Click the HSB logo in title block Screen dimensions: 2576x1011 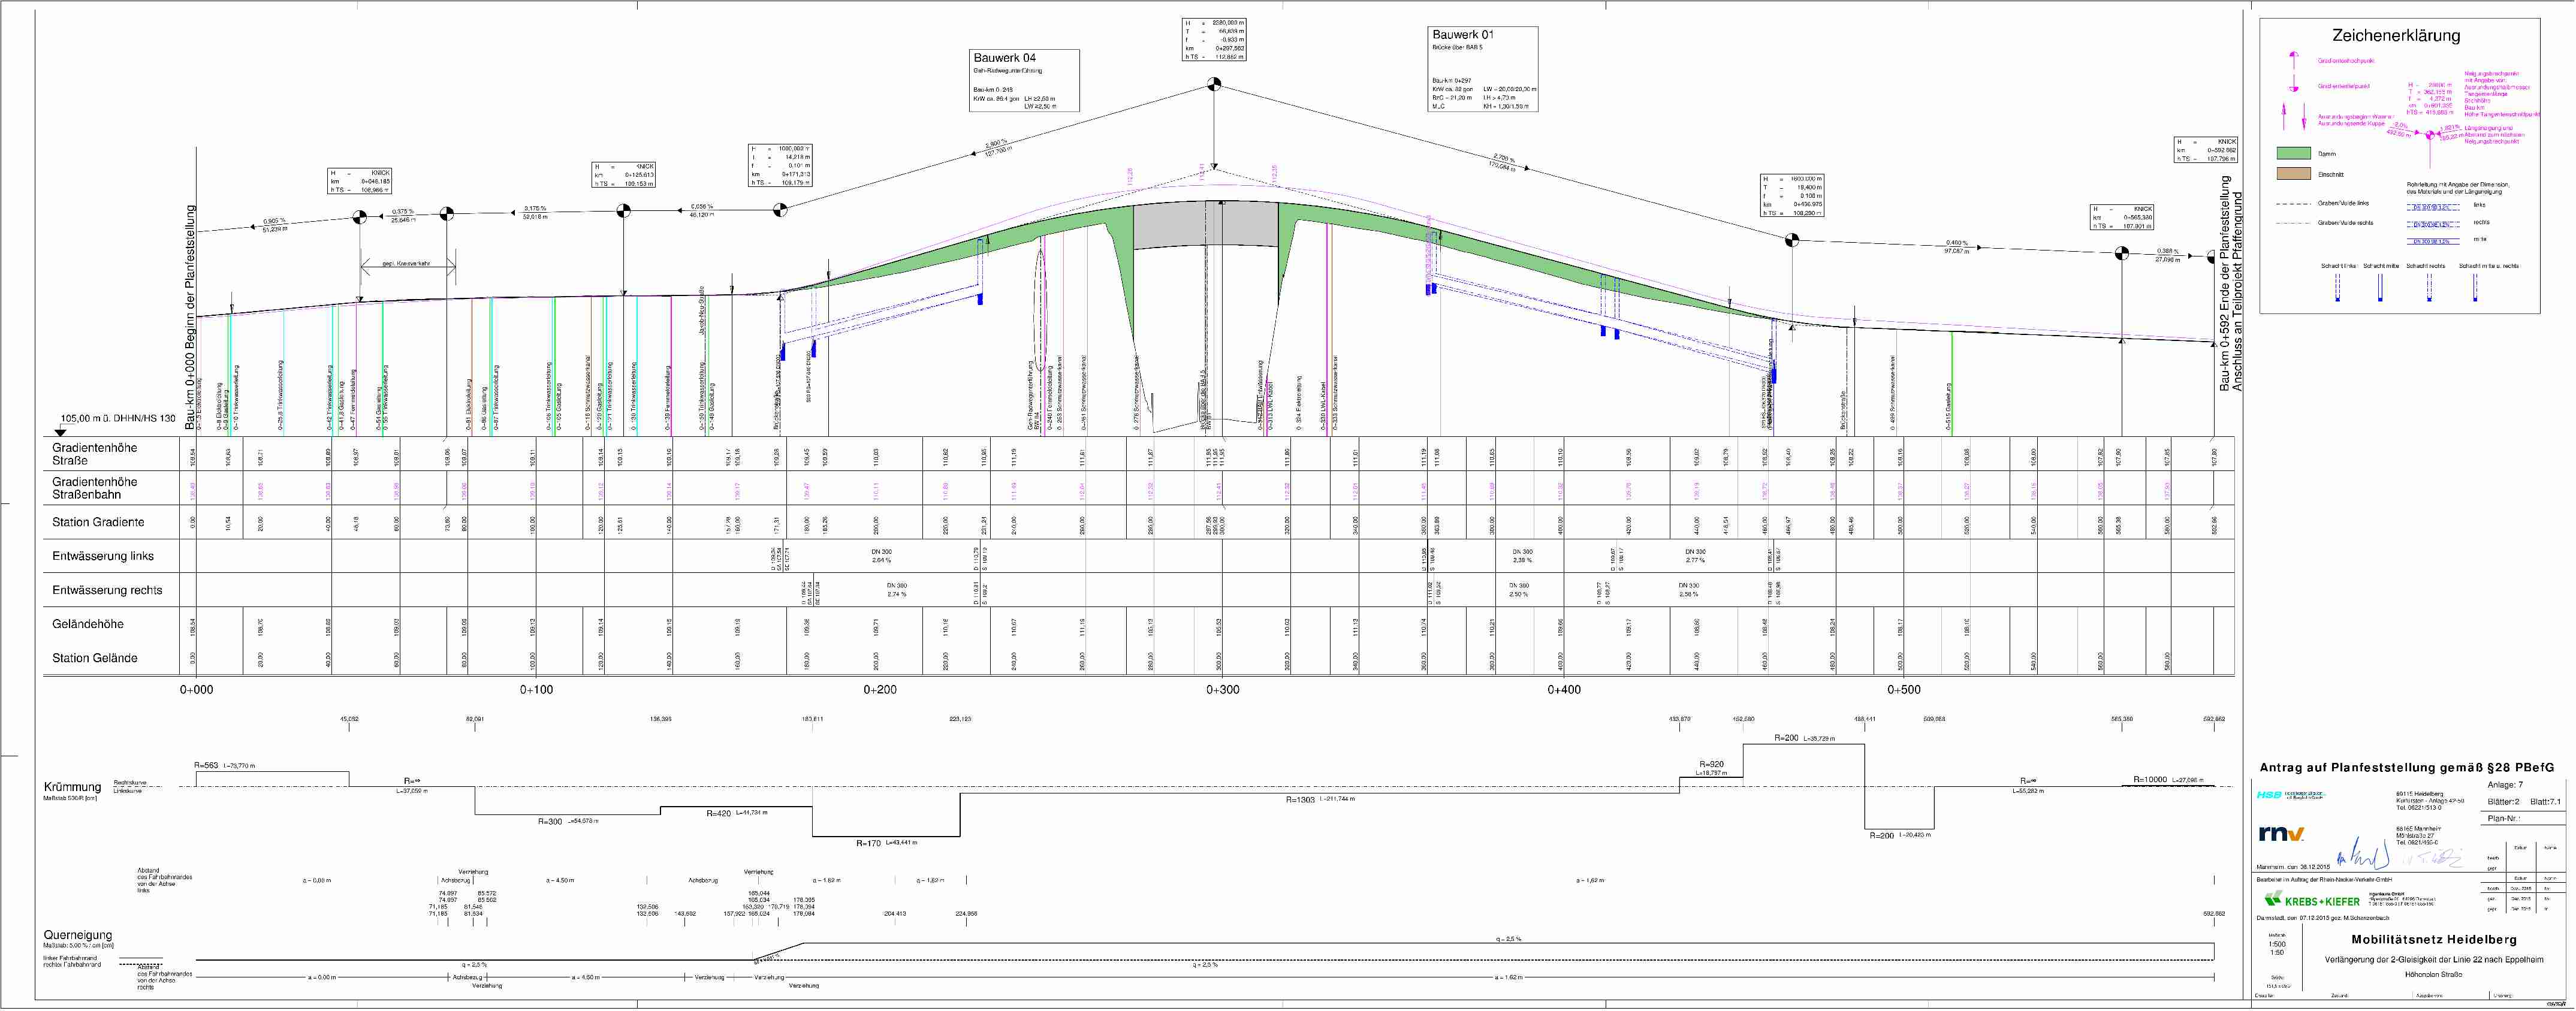tap(2269, 795)
